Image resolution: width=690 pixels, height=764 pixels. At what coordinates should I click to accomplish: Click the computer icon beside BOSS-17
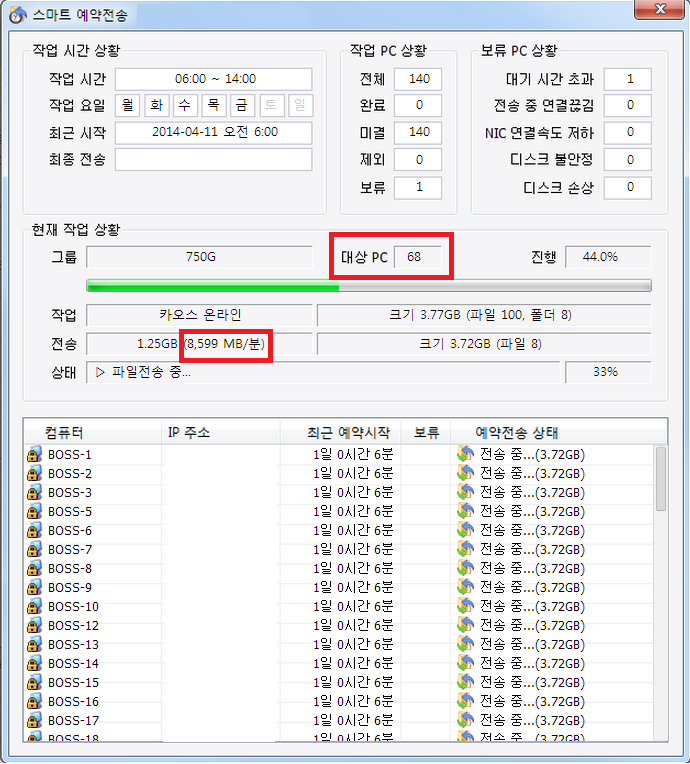(x=34, y=721)
